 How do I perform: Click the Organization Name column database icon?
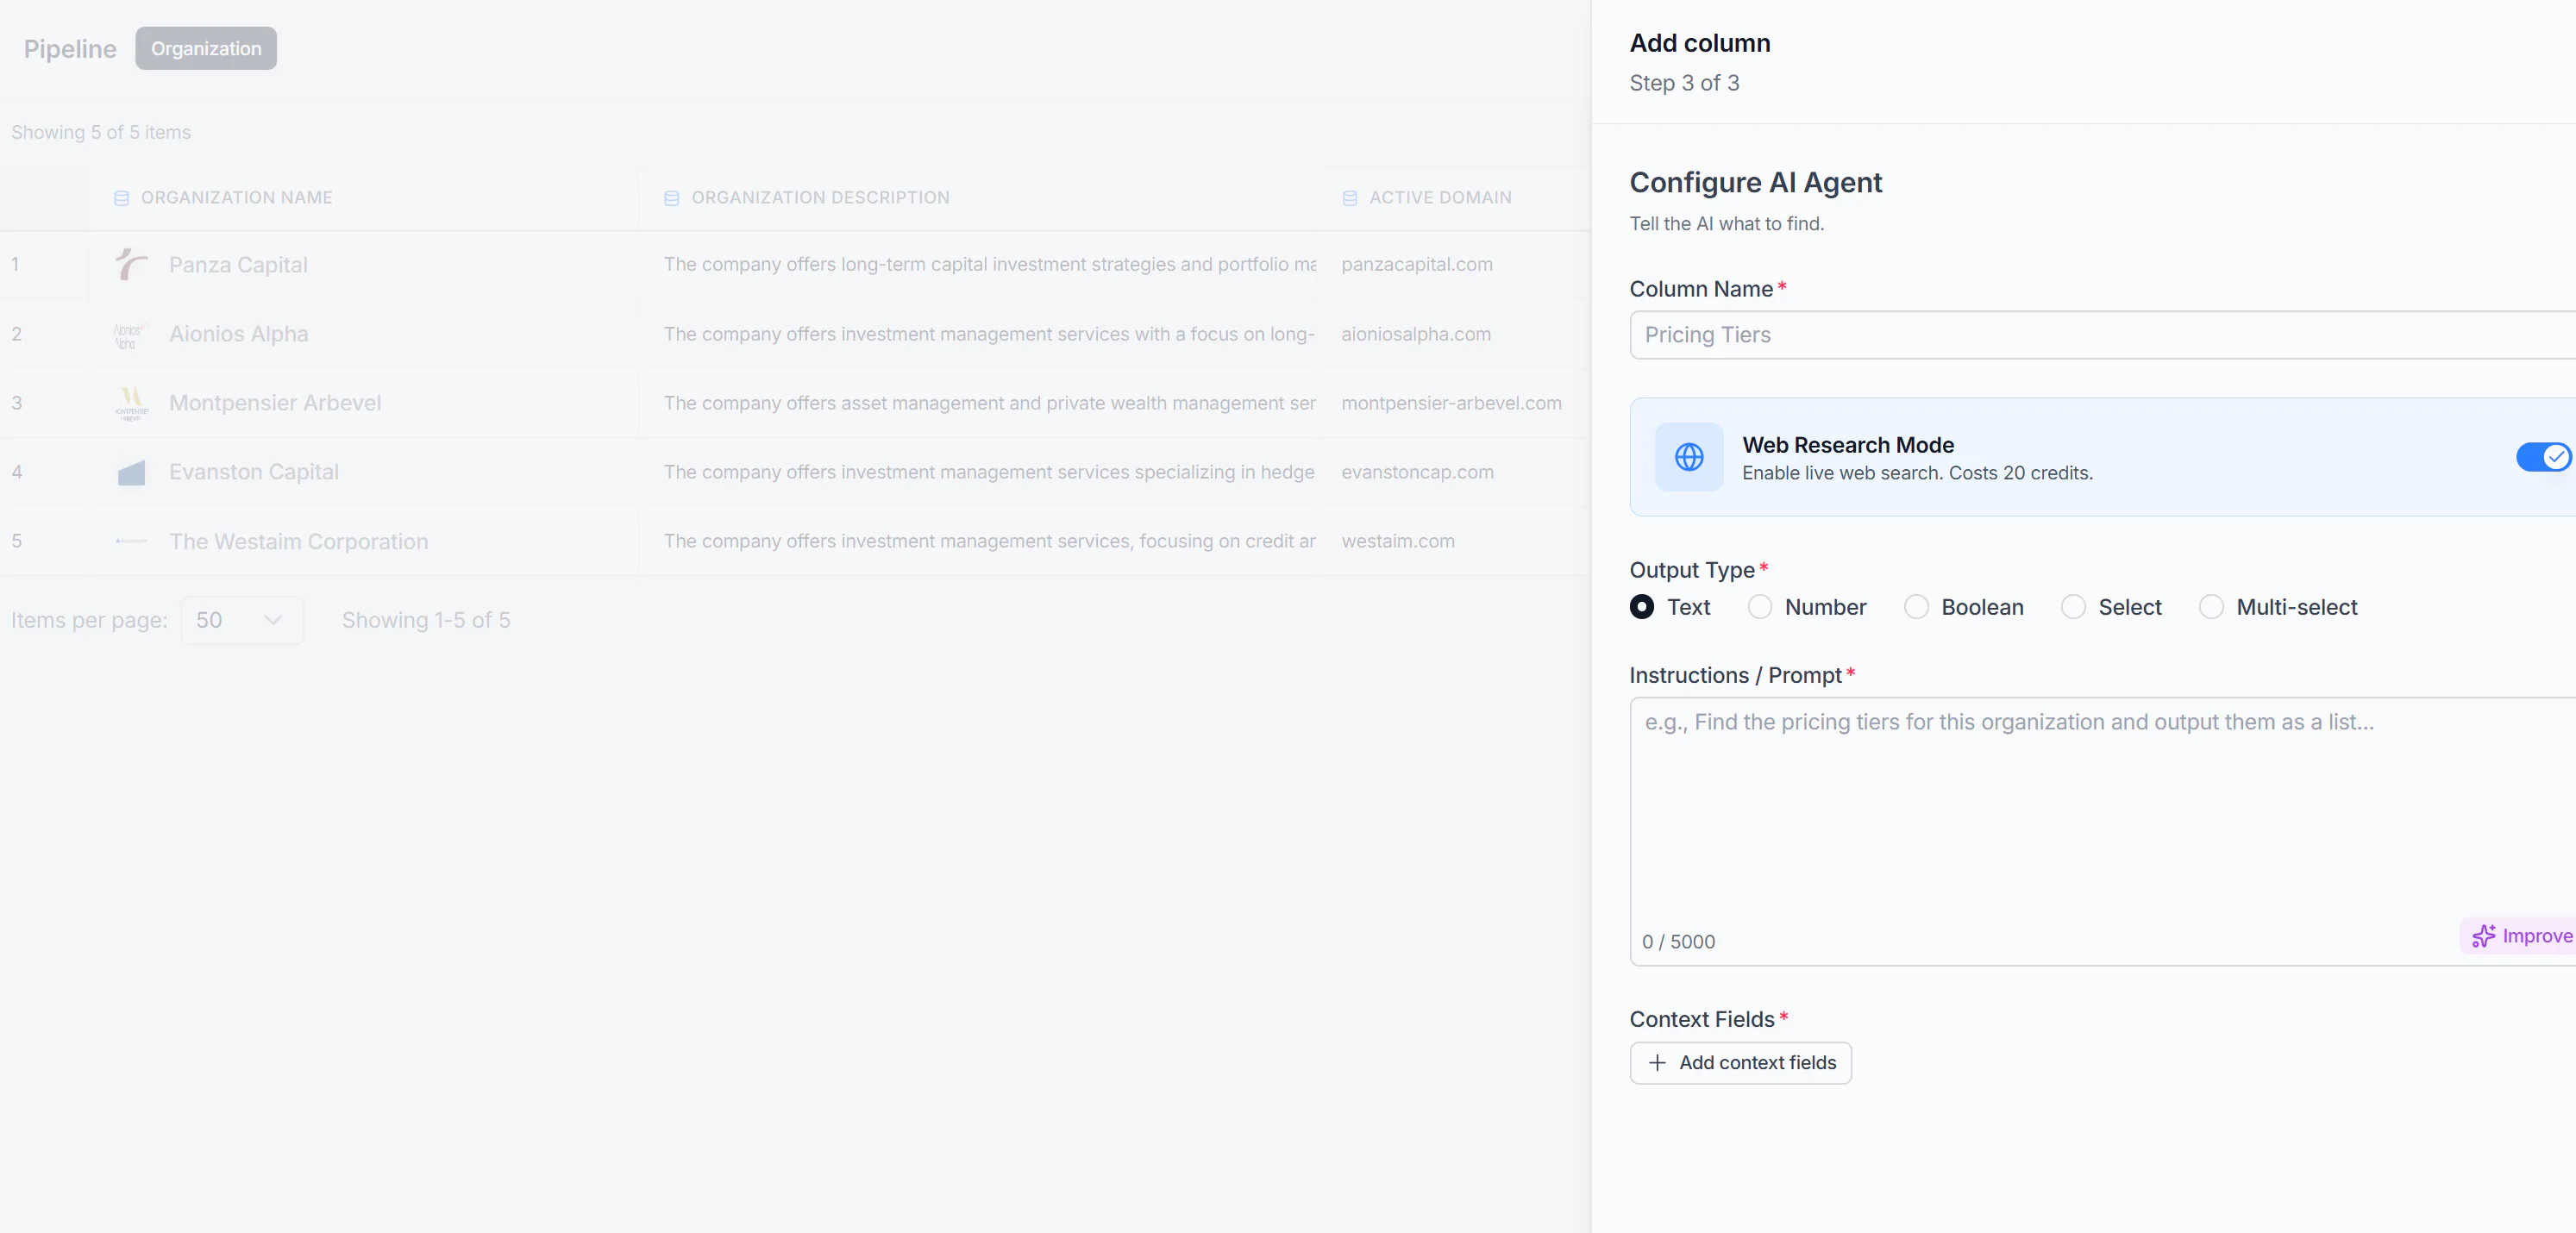122,198
